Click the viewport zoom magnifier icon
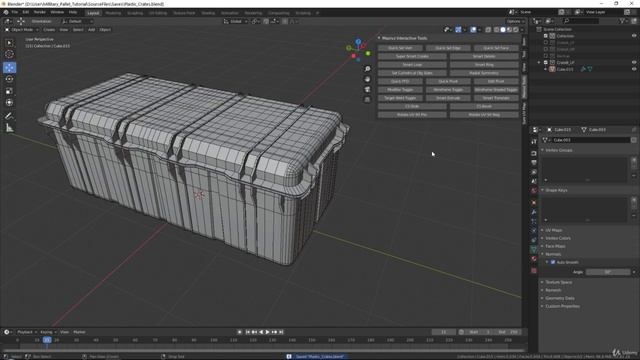 point(367,69)
